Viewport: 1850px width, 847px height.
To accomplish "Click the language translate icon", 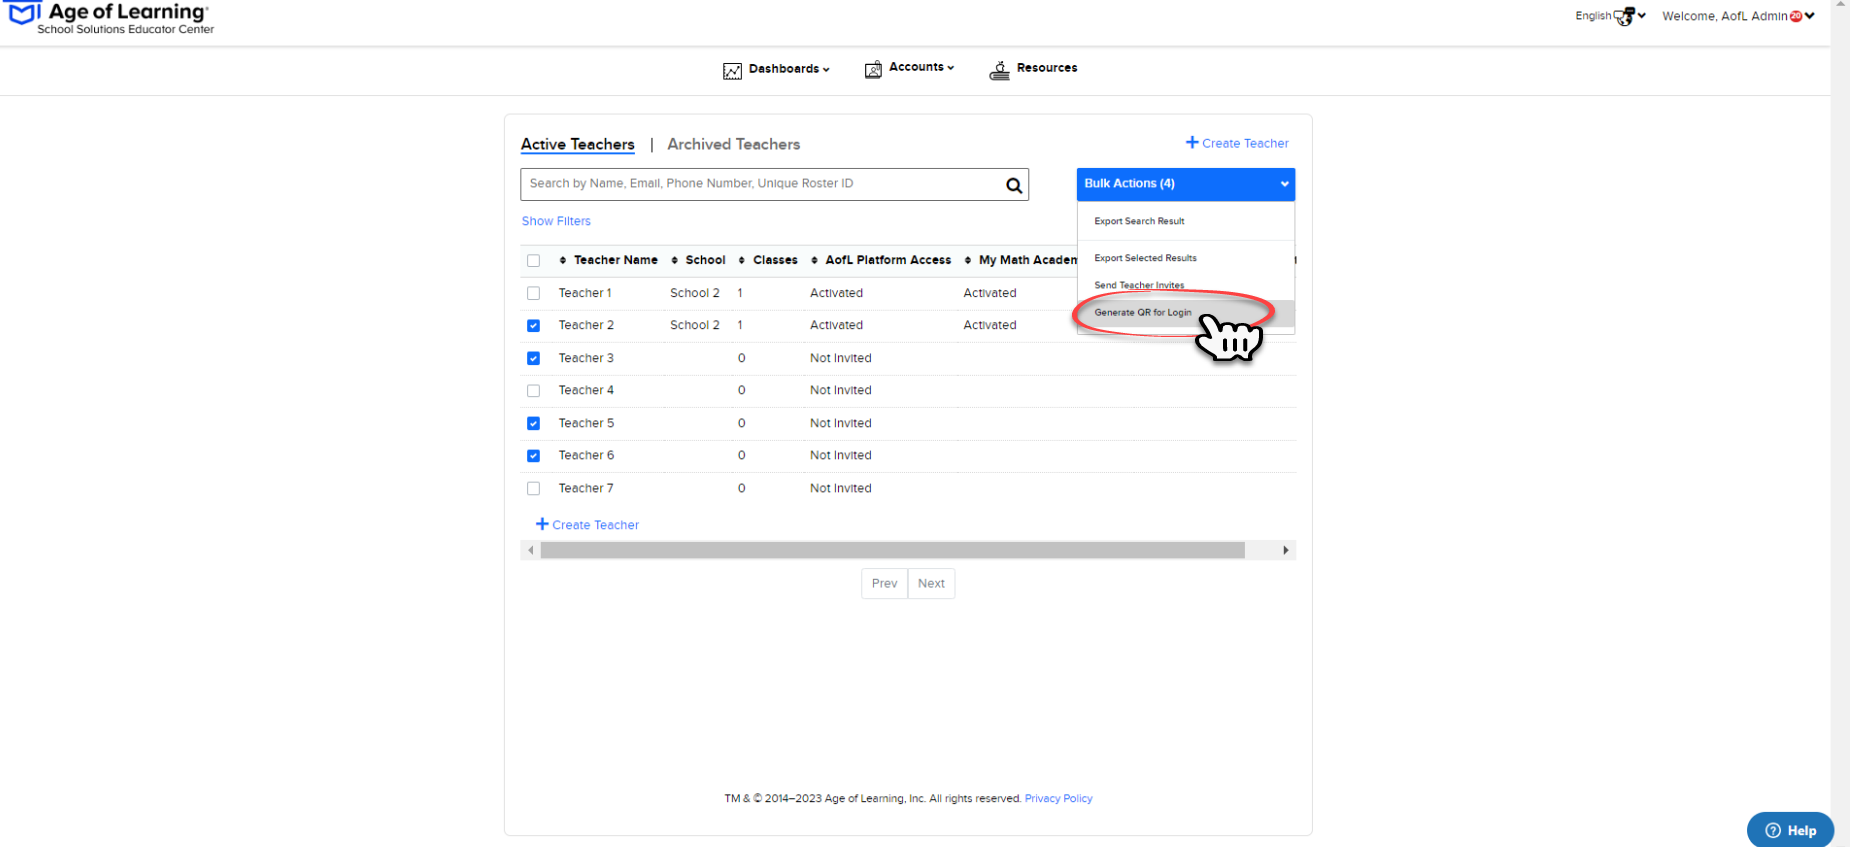I will coord(1624,16).
